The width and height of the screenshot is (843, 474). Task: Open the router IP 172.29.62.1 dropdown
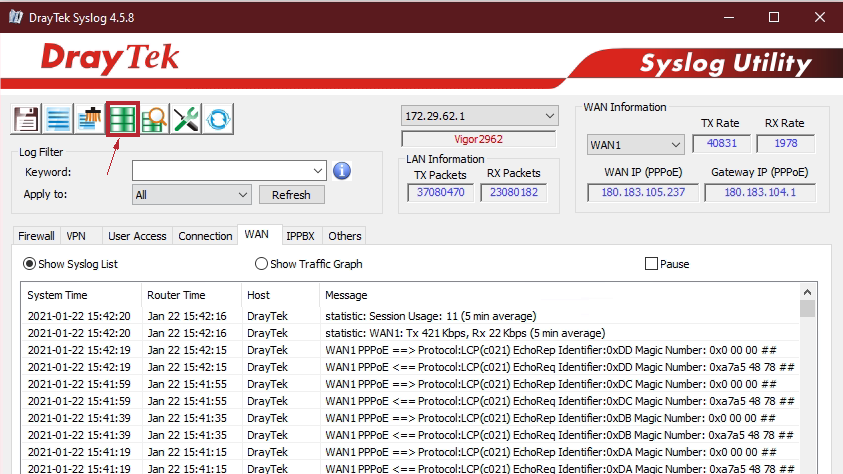tap(480, 116)
